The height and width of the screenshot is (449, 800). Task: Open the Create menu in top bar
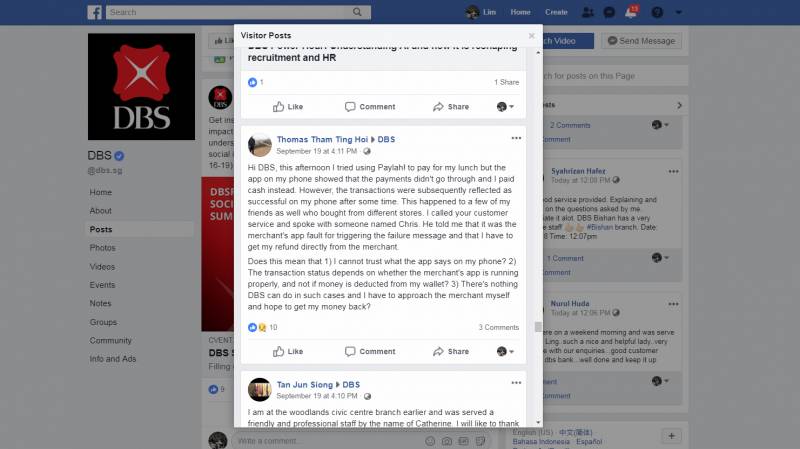point(556,12)
